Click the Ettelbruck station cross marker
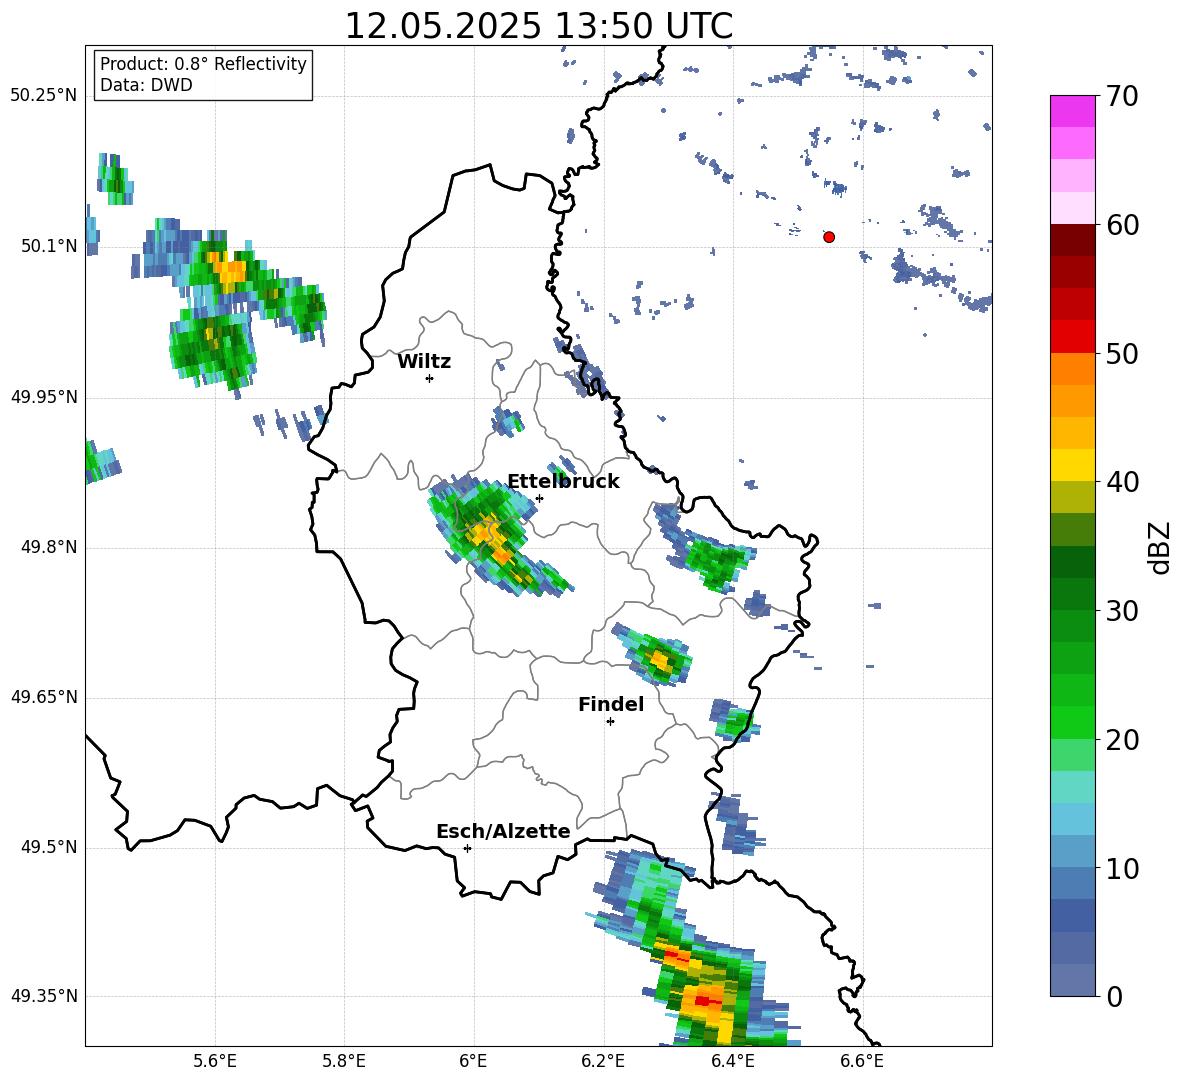The height and width of the screenshot is (1081, 1184). [539, 498]
